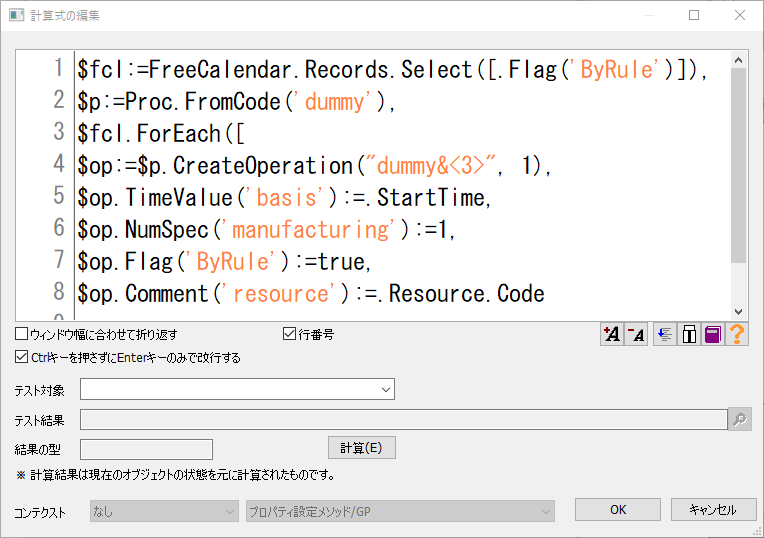
Task: Click the dialog icon in title bar
Action: coord(16,15)
